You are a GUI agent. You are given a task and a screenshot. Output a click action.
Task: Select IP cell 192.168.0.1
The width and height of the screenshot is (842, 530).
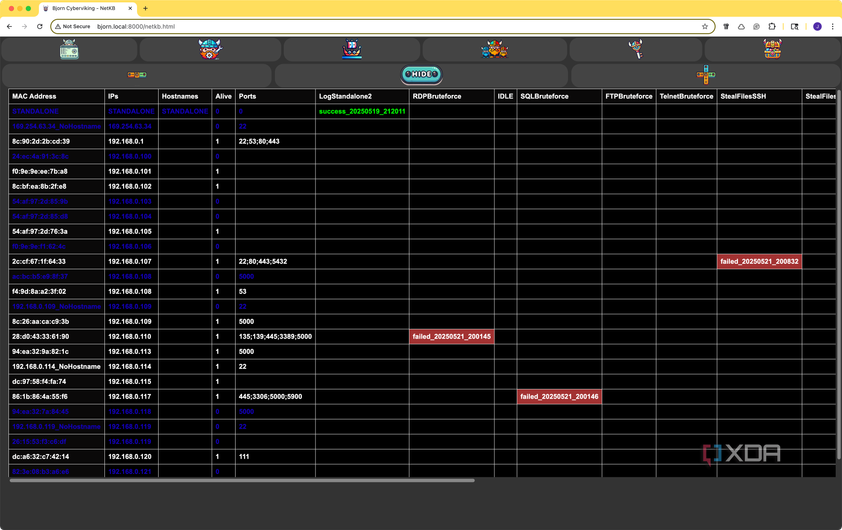pos(132,141)
